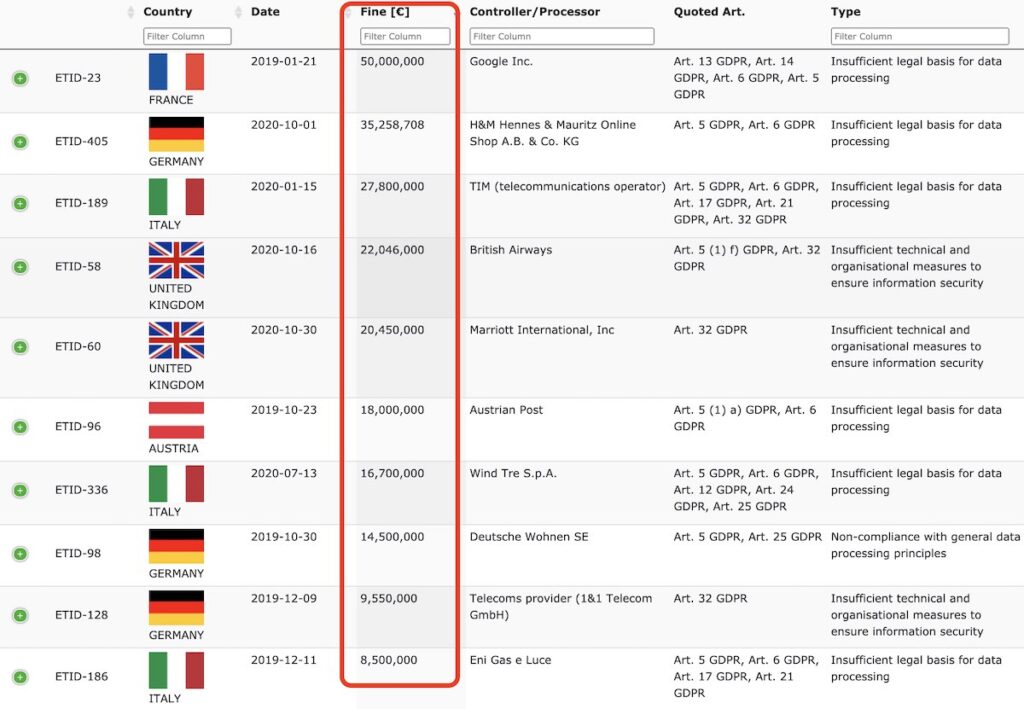Click green plus icon for ETID-60
1024x709 pixels.
point(20,347)
